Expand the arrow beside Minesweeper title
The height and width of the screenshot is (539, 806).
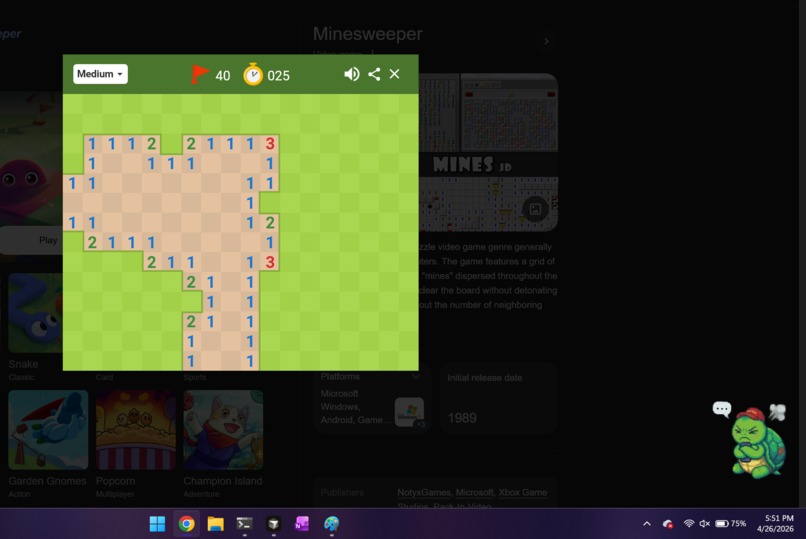pos(546,41)
